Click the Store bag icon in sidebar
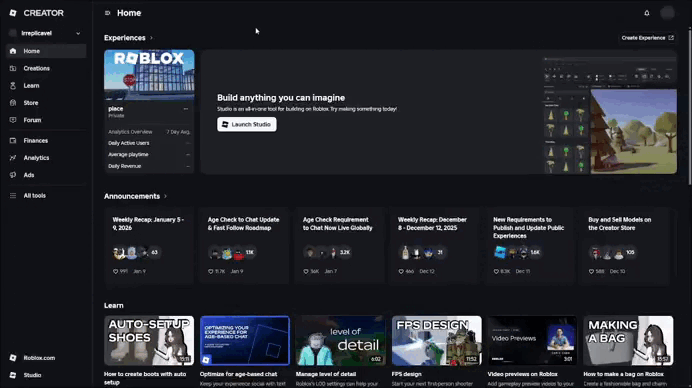The image size is (692, 388). 13,103
